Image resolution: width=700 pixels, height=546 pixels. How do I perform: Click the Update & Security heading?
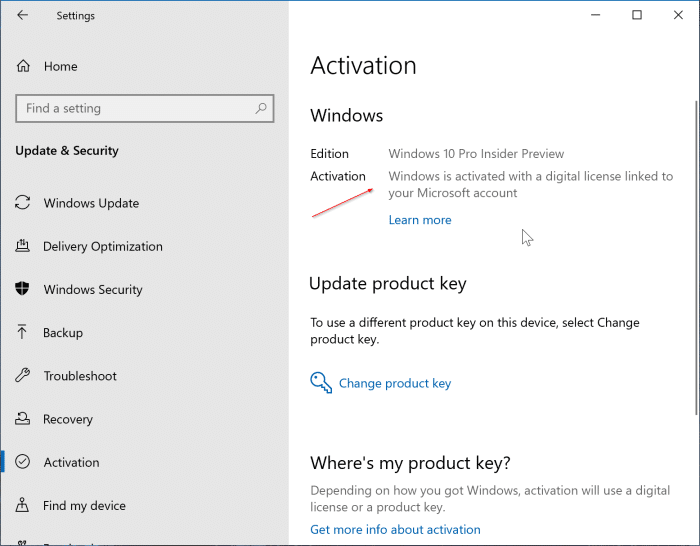point(67,150)
